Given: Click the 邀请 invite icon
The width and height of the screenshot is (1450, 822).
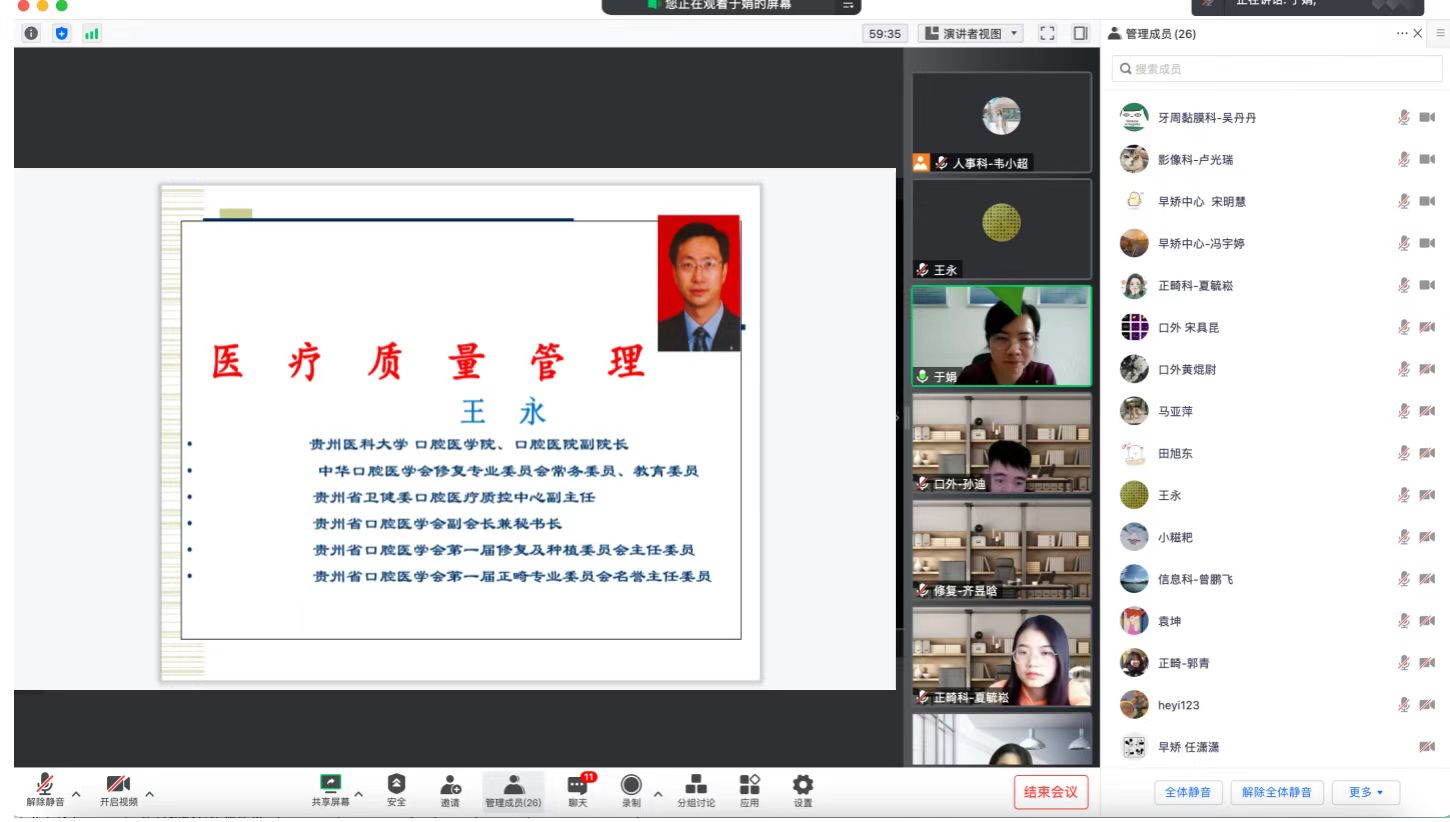Looking at the screenshot, I should [x=450, y=785].
